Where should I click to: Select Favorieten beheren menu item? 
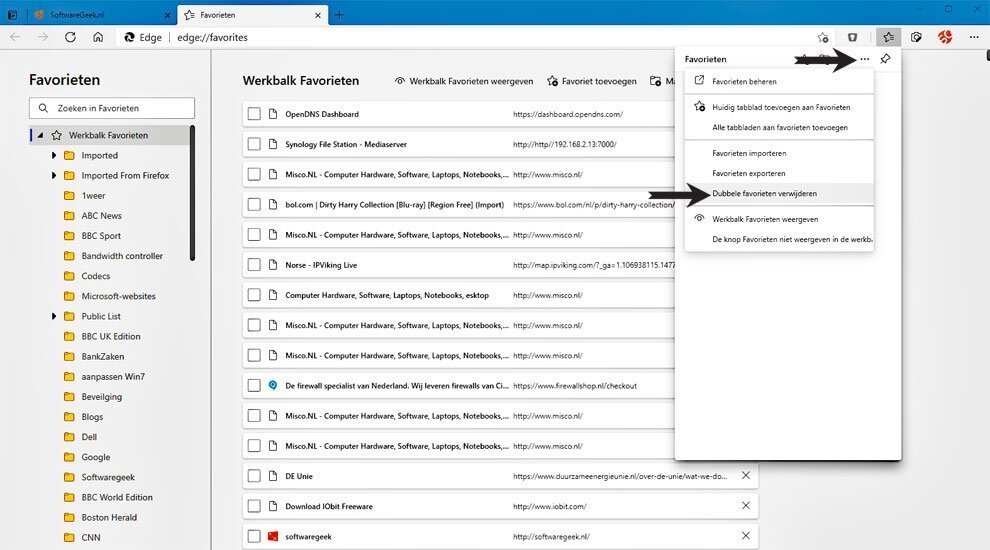(779, 81)
